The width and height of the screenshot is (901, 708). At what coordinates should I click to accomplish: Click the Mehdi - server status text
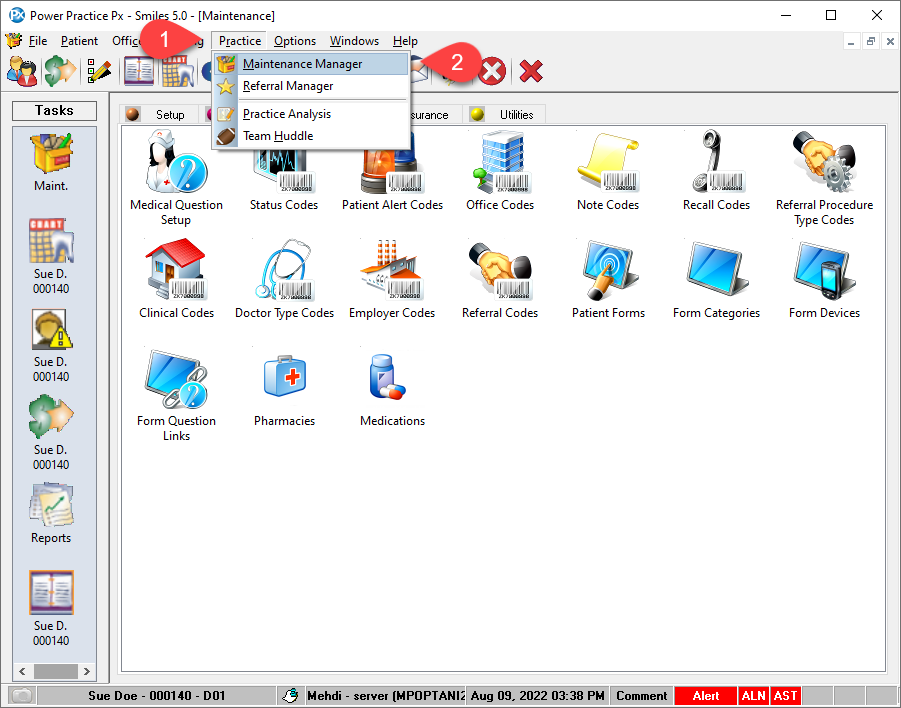385,696
